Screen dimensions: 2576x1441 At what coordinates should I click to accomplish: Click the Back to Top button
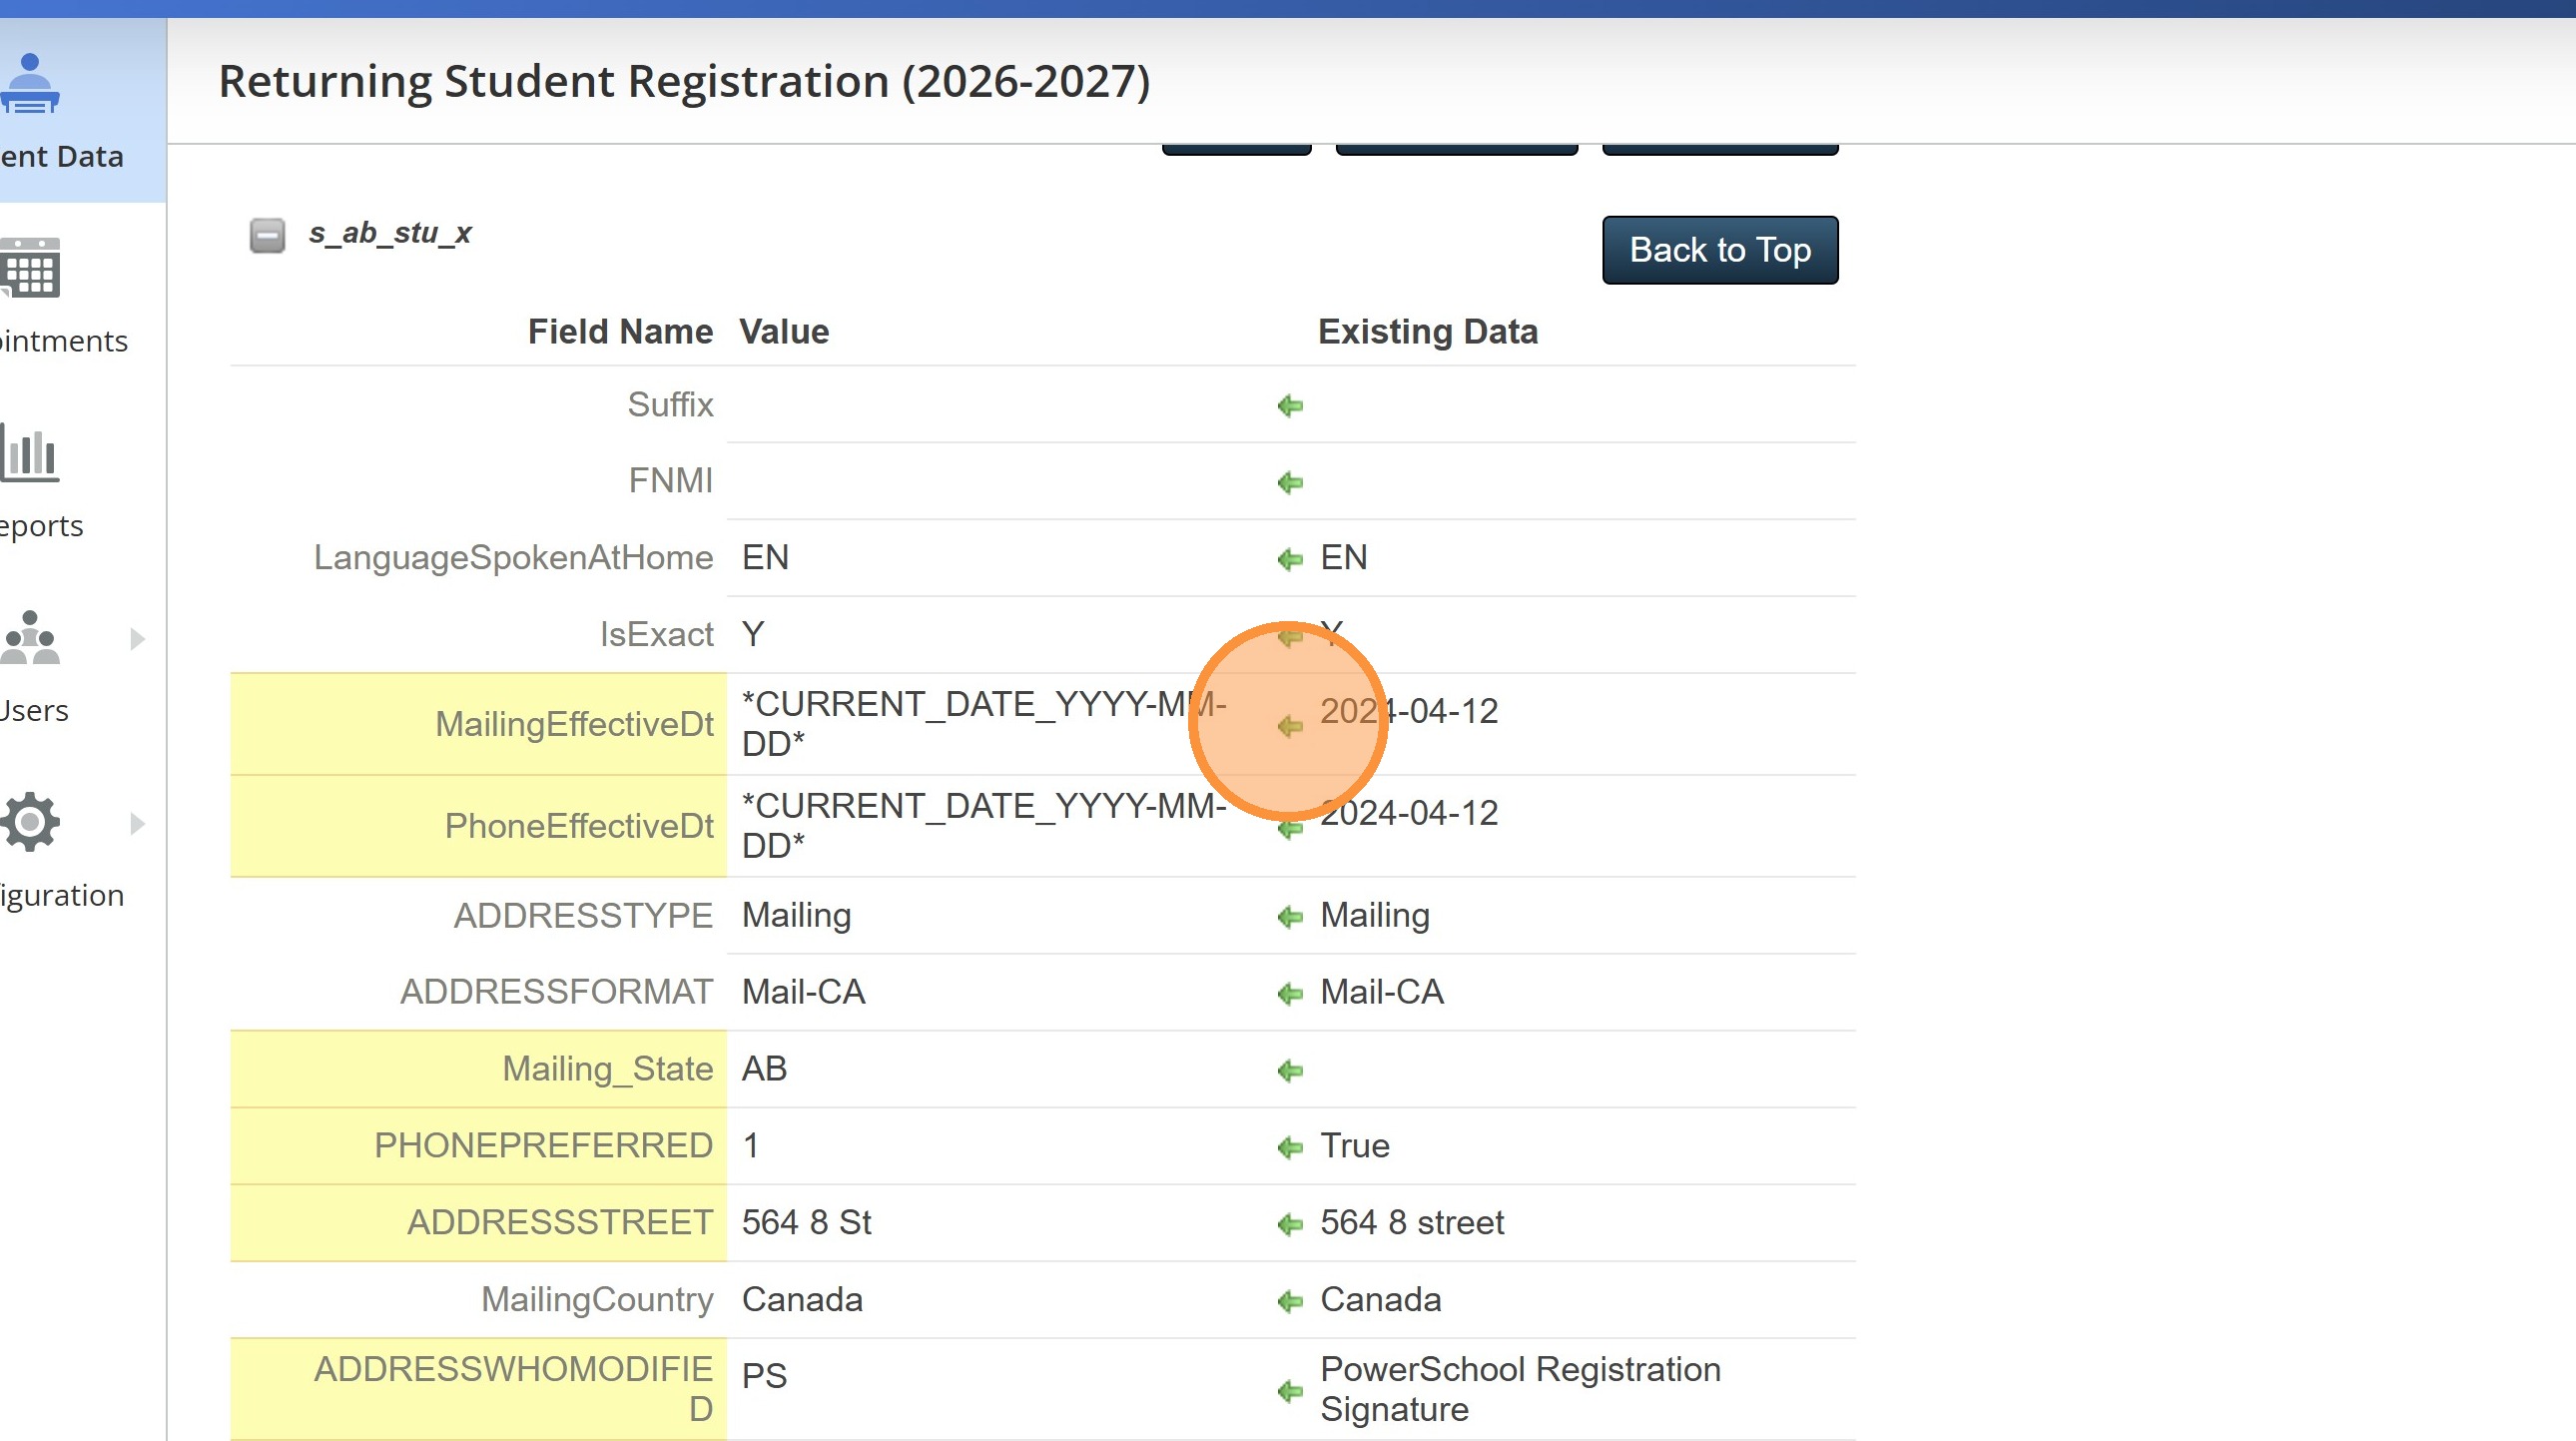click(1719, 250)
